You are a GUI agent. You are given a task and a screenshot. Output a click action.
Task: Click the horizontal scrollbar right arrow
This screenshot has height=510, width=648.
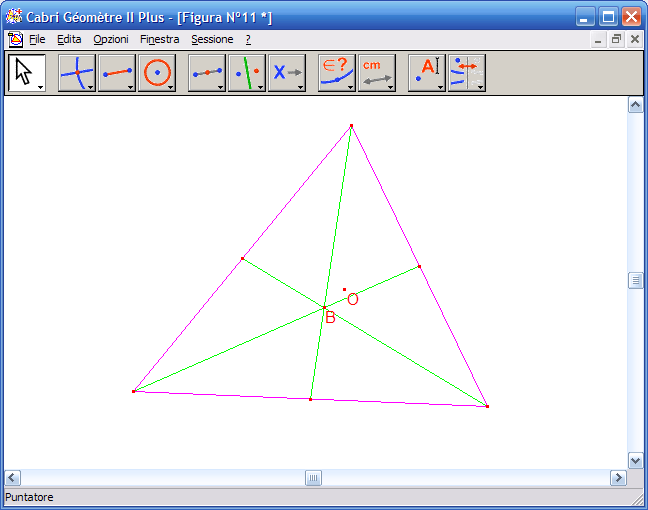618,478
